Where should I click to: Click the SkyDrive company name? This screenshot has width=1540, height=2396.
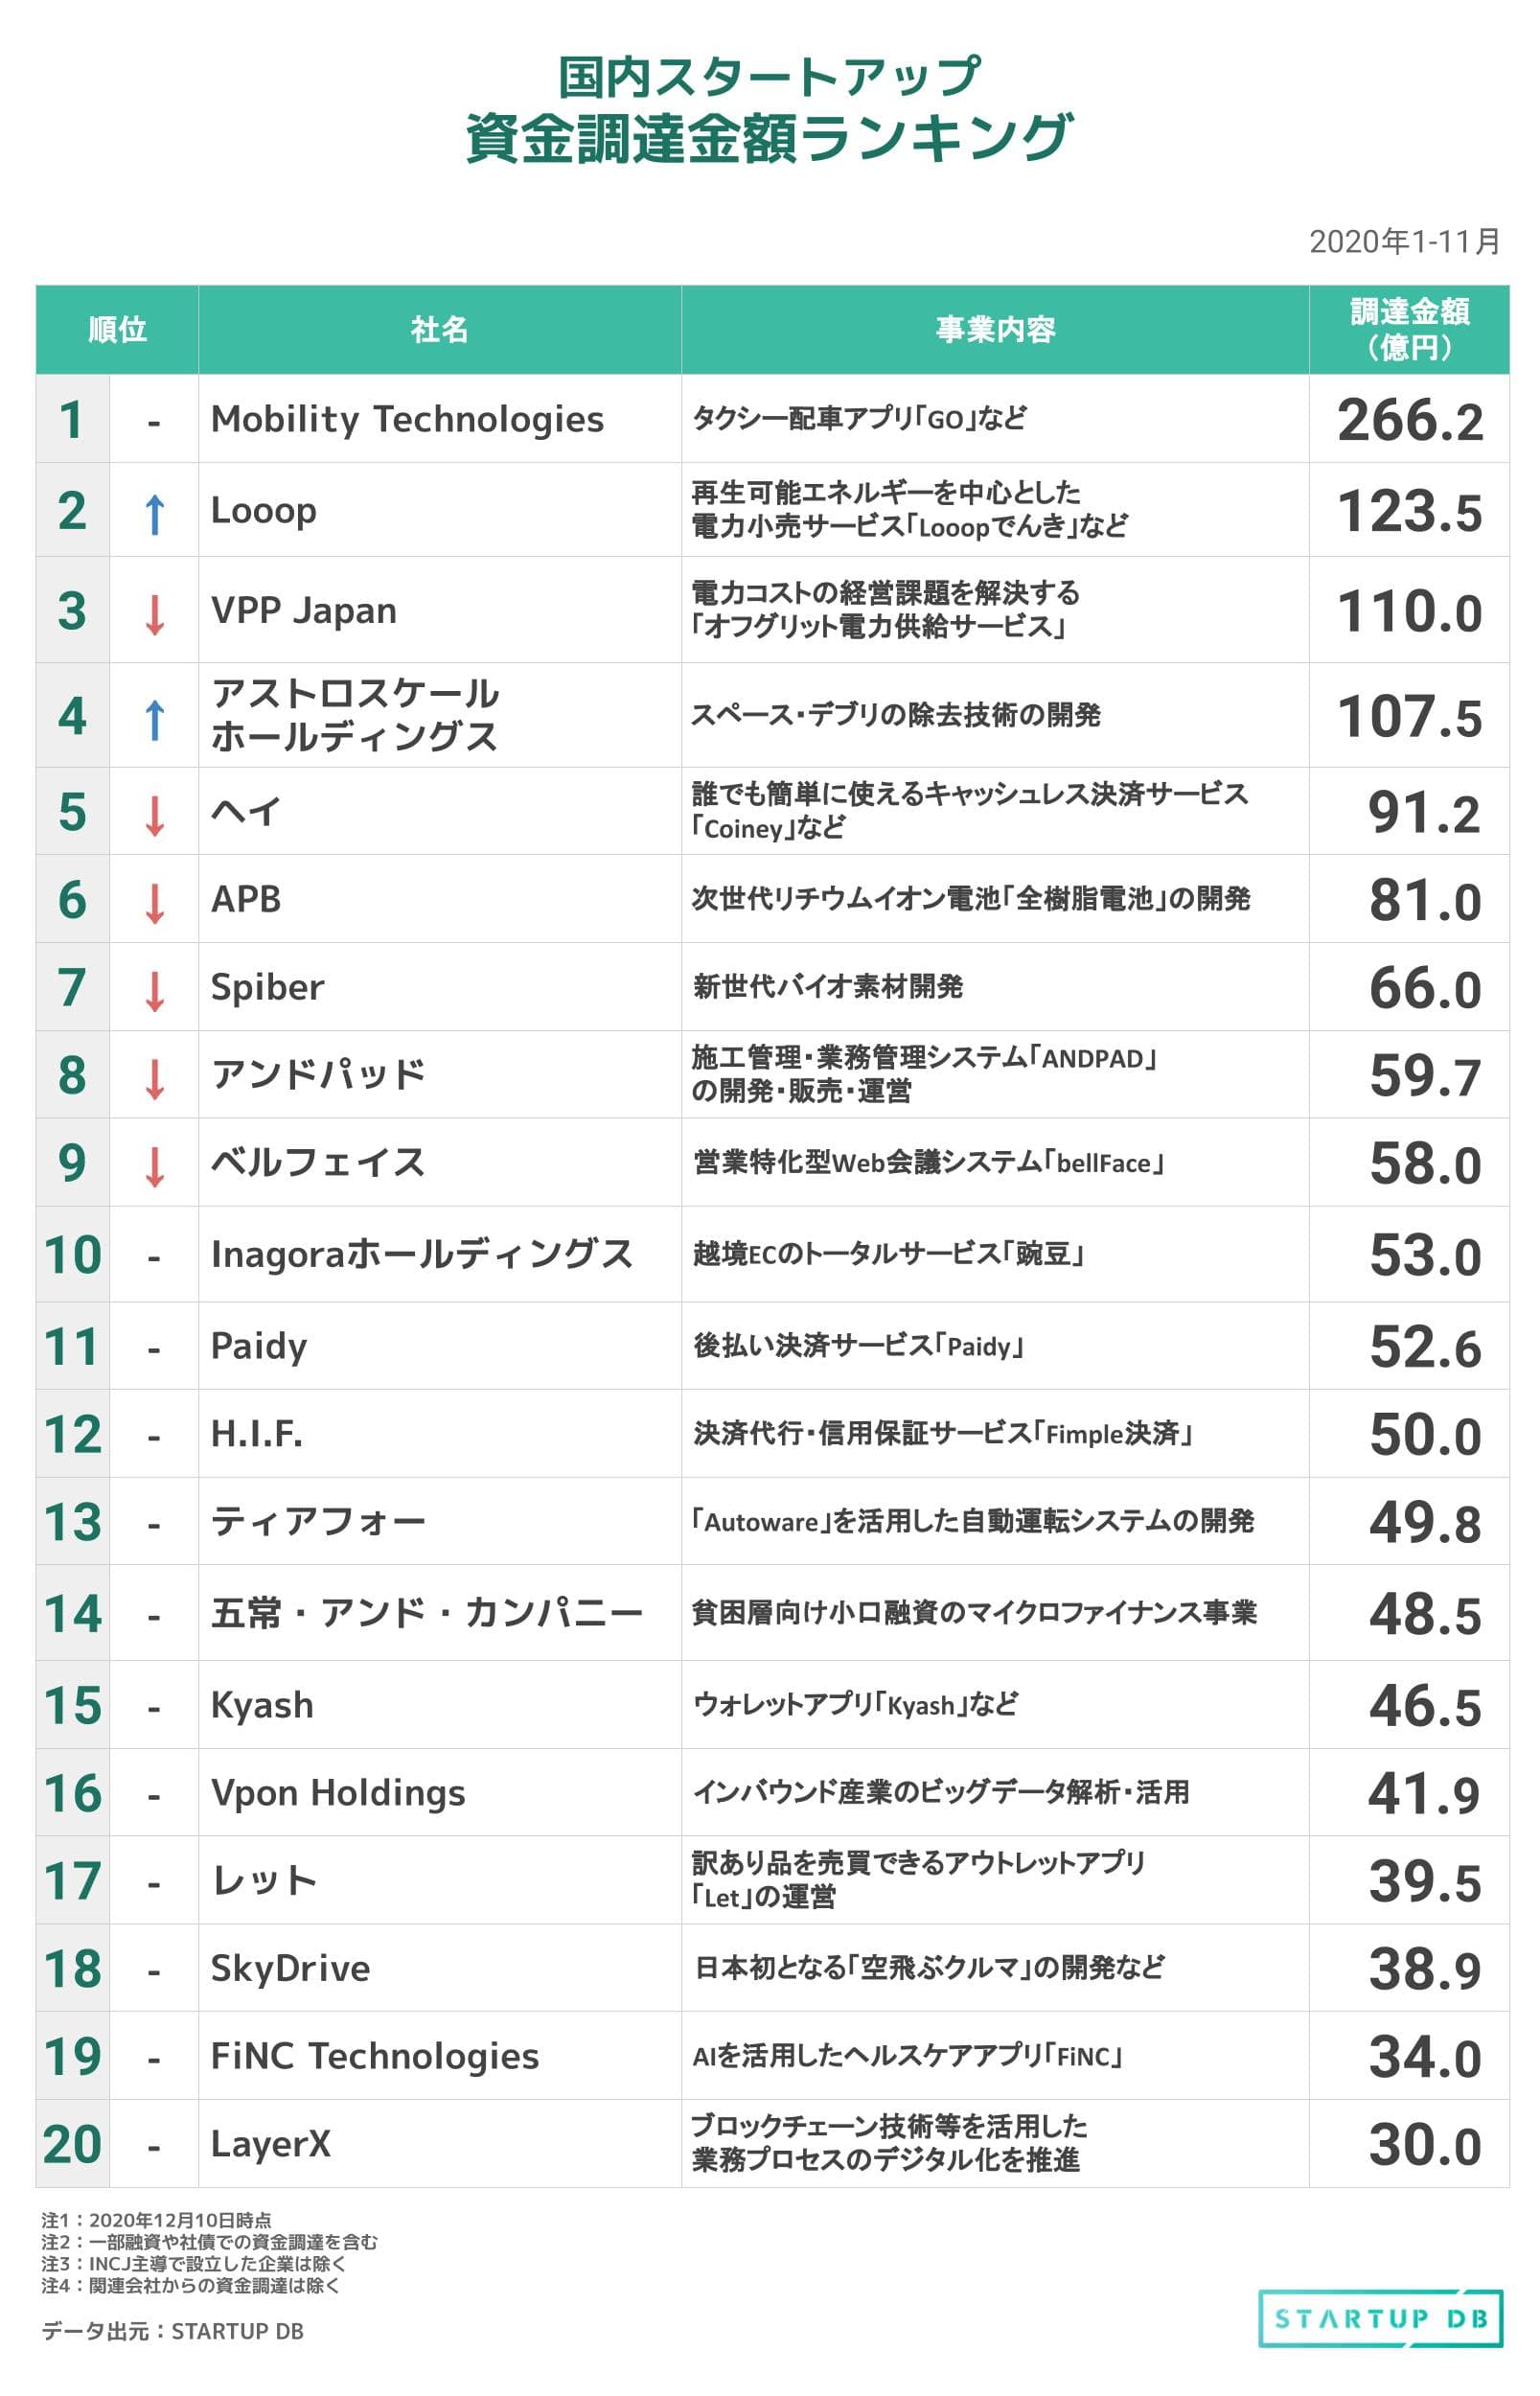[x=290, y=1968]
